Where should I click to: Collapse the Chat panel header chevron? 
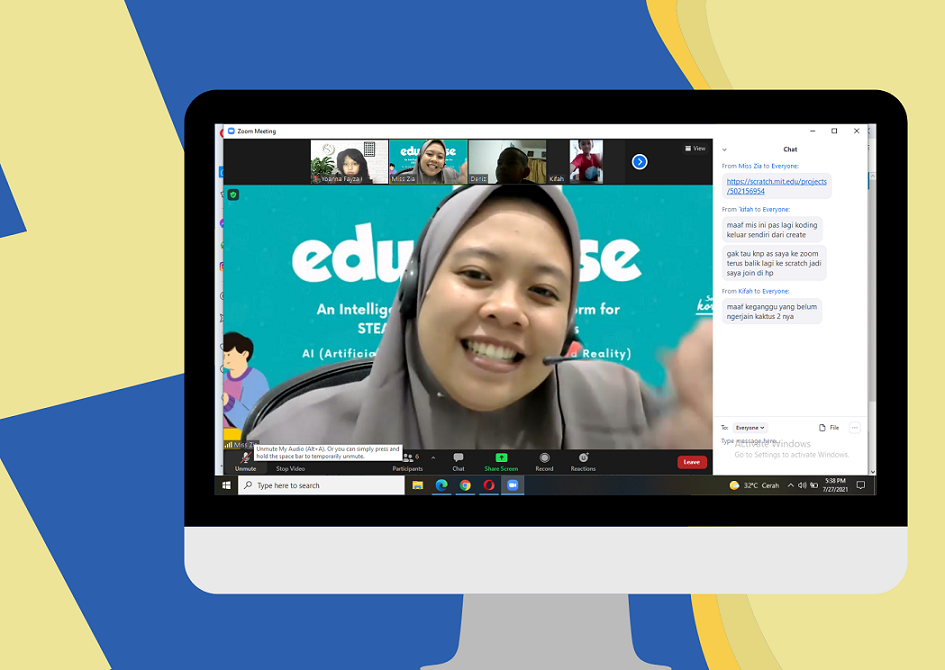tap(724, 149)
